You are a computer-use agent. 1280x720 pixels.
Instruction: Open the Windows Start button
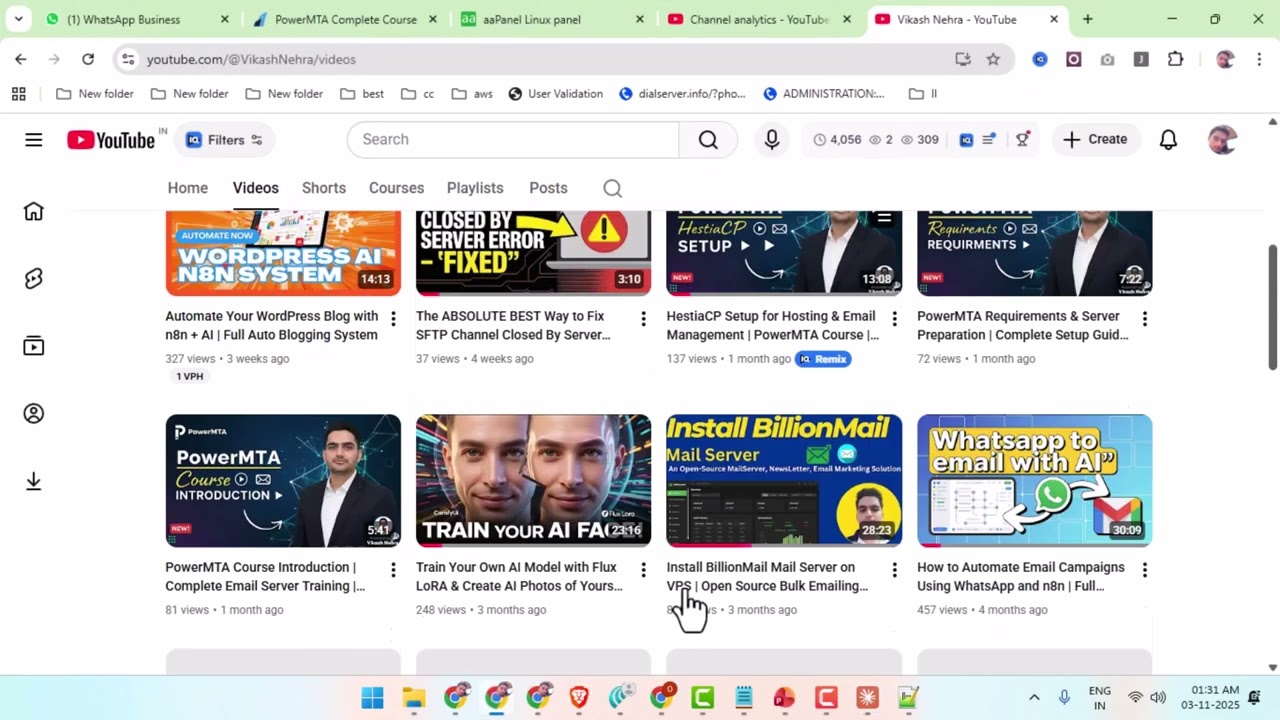pyautogui.click(x=372, y=698)
